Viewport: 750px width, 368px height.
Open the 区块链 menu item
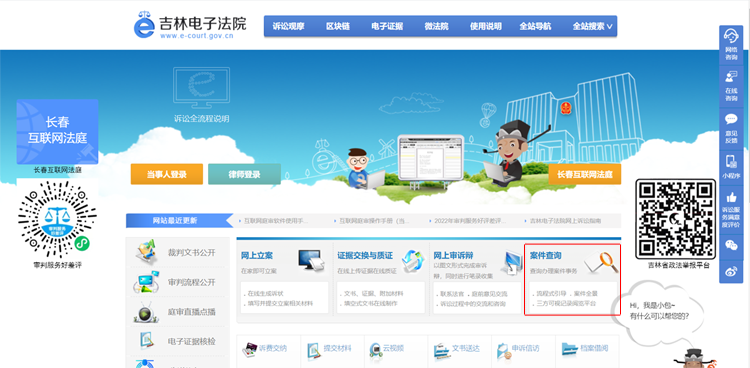(338, 26)
